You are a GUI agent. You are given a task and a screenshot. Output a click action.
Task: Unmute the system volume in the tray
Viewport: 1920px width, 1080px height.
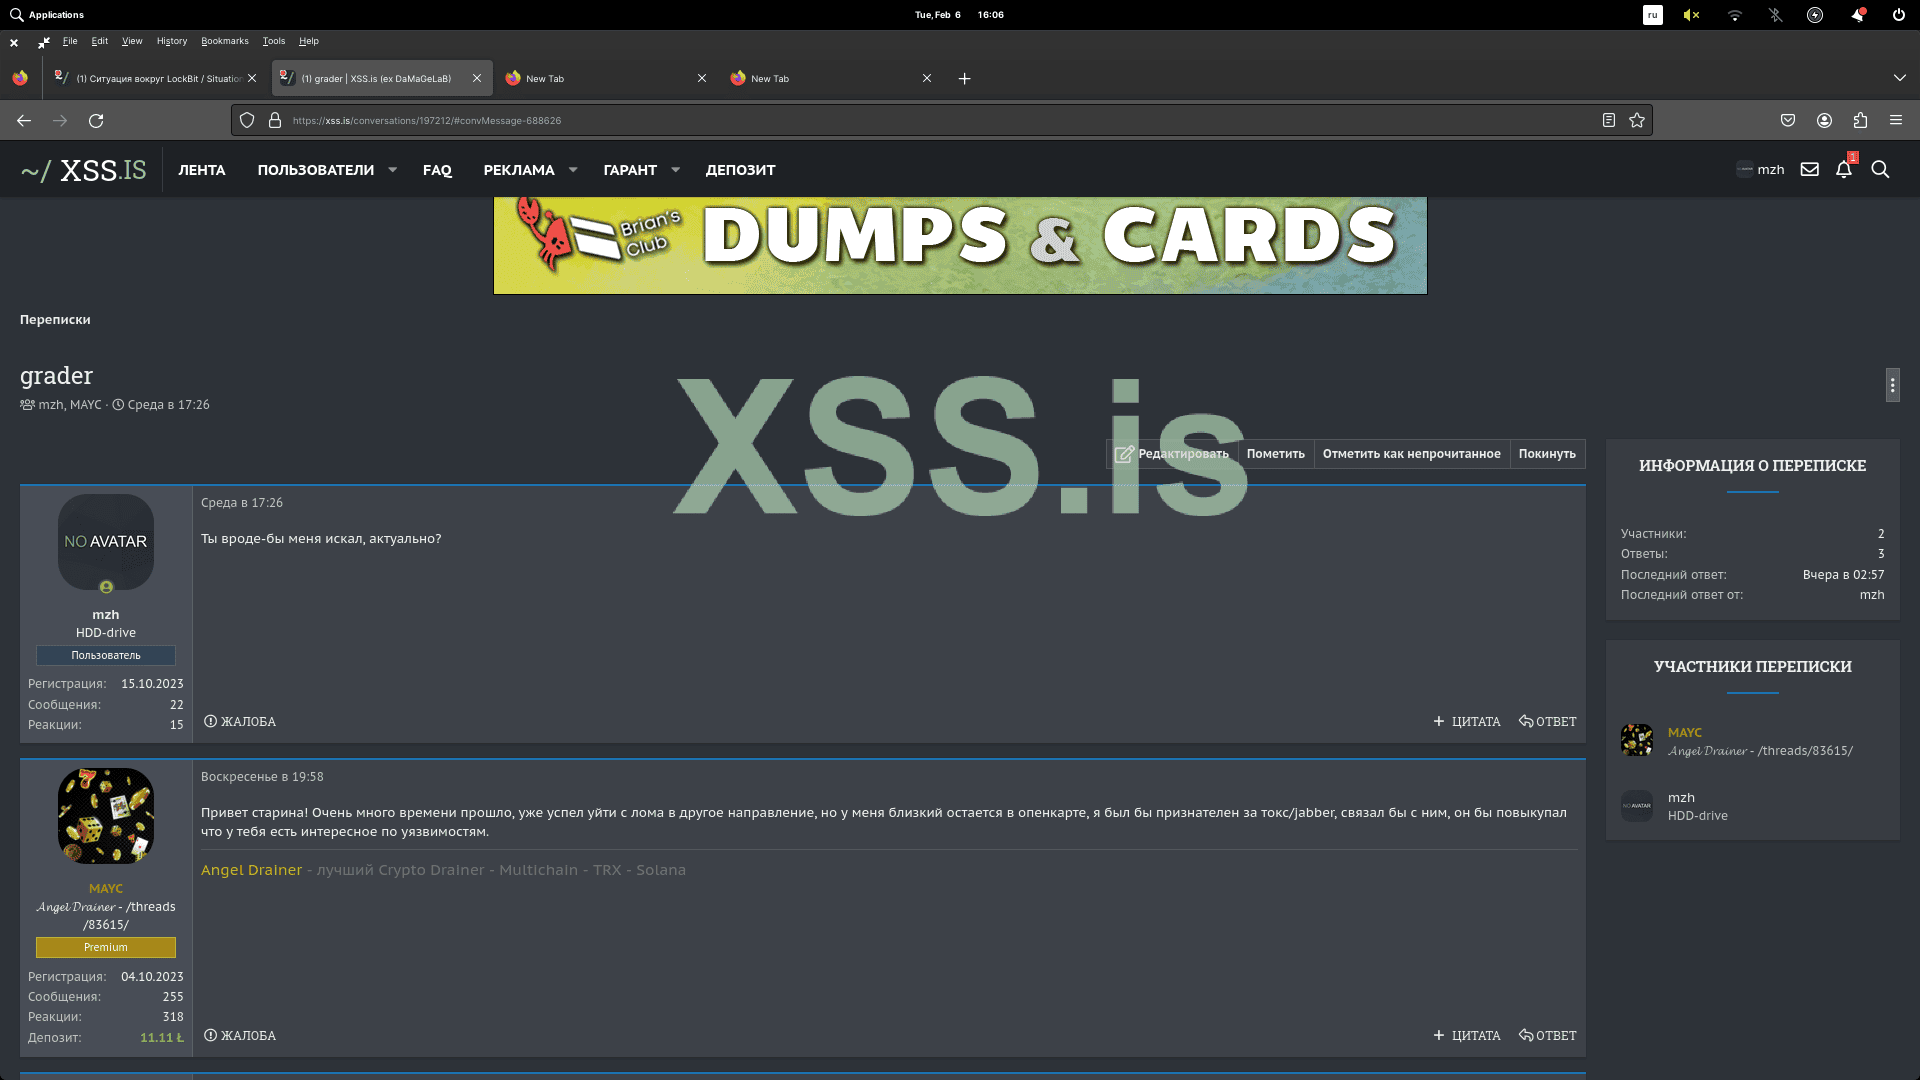pyautogui.click(x=1692, y=15)
